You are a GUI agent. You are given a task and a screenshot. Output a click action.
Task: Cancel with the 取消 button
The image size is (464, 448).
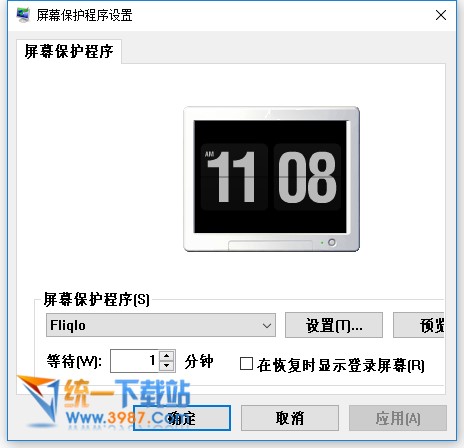point(290,418)
